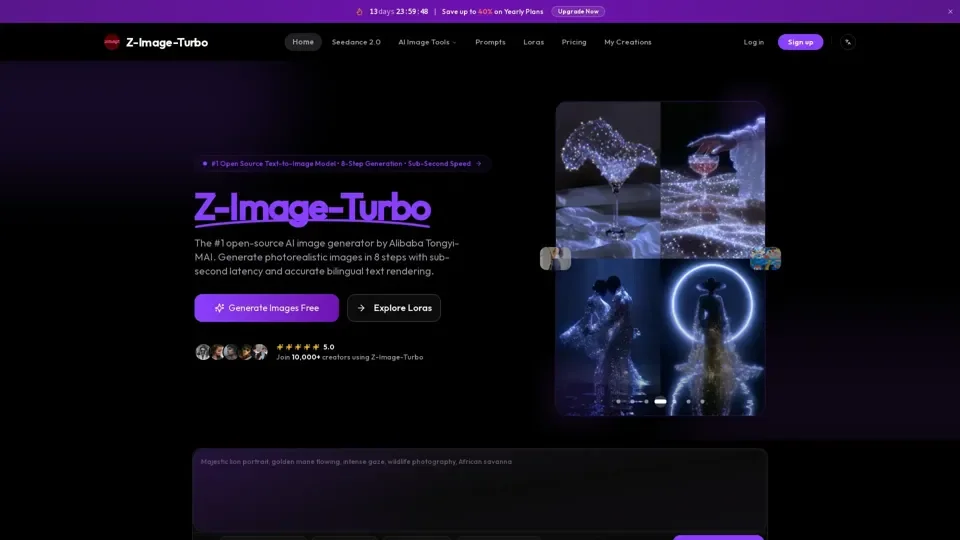Click the last carousel dot indicator
This screenshot has height=540, width=960.
pos(702,402)
